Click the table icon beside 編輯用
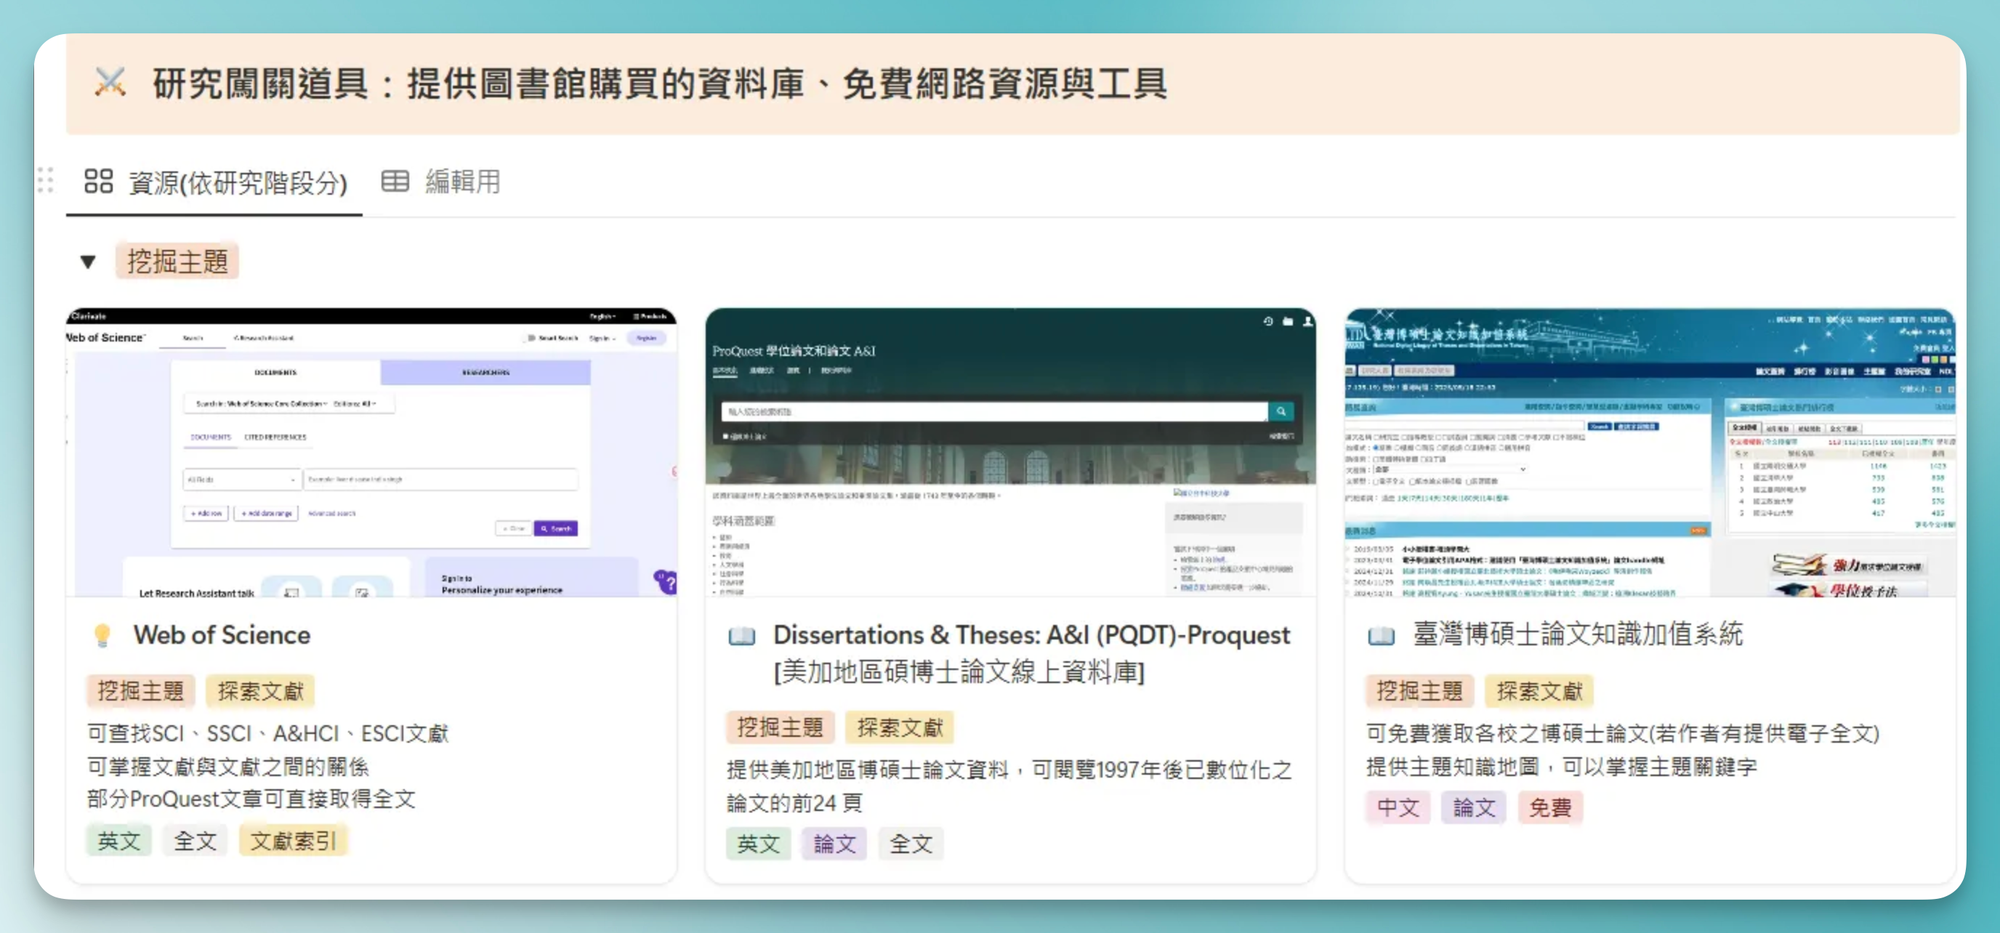 (395, 181)
